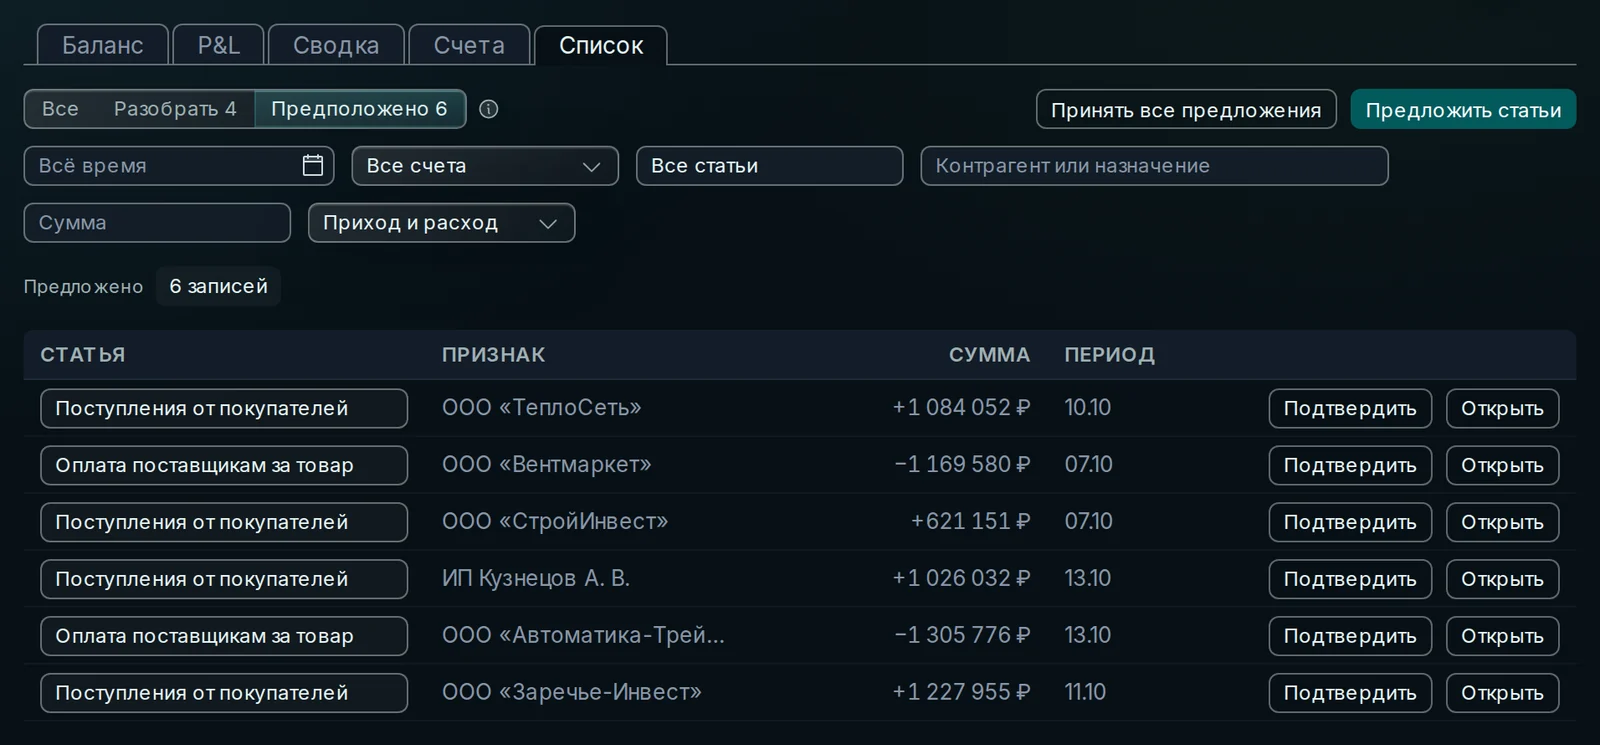The height and width of the screenshot is (745, 1600).
Task: Open the Все статьи selector
Action: [769, 166]
